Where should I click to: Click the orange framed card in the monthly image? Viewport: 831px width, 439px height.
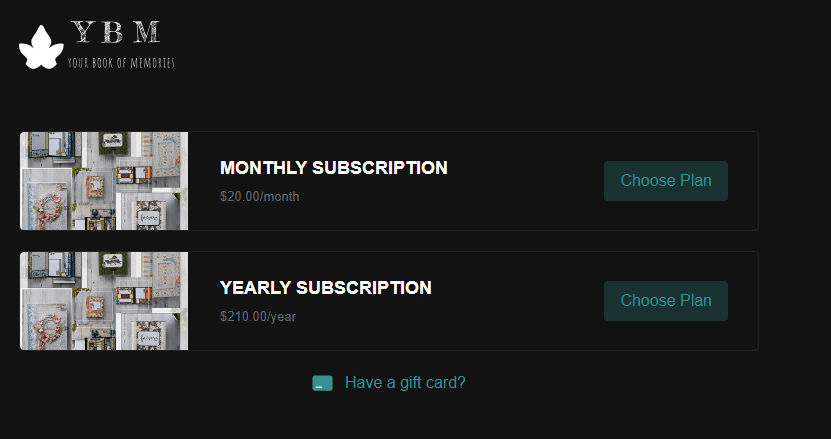click(97, 186)
